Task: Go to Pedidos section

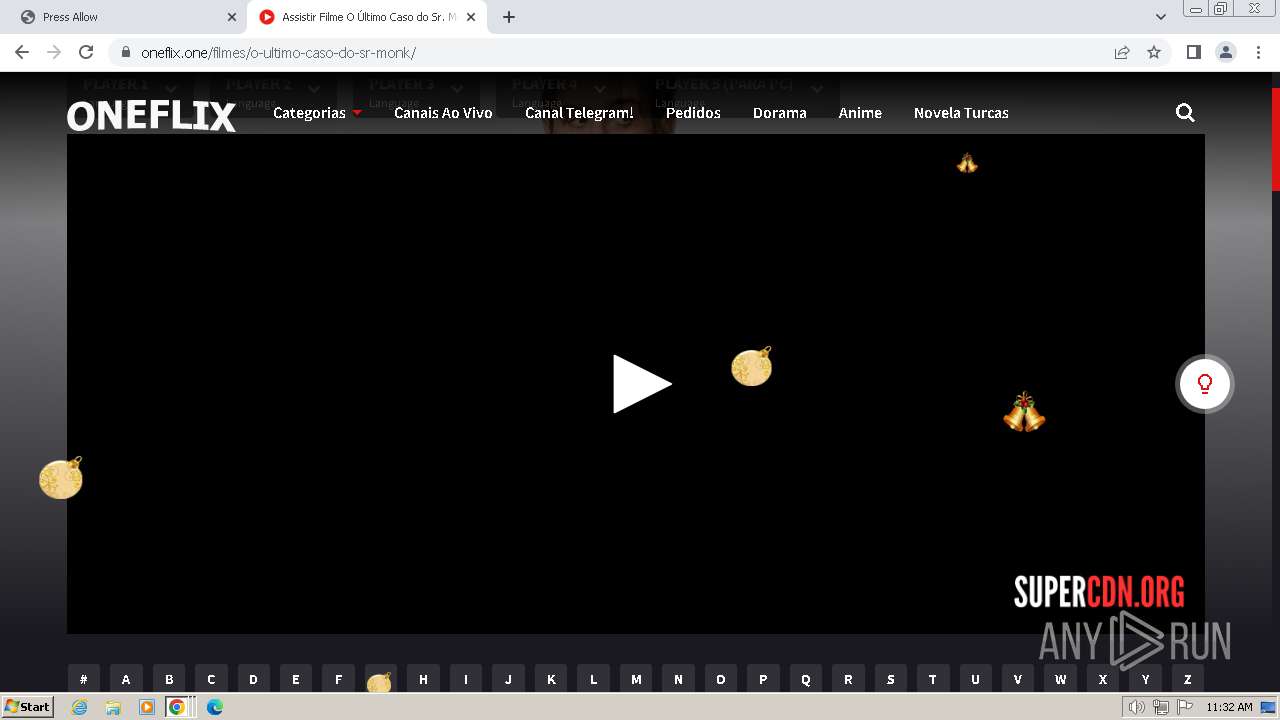Action: tap(693, 113)
